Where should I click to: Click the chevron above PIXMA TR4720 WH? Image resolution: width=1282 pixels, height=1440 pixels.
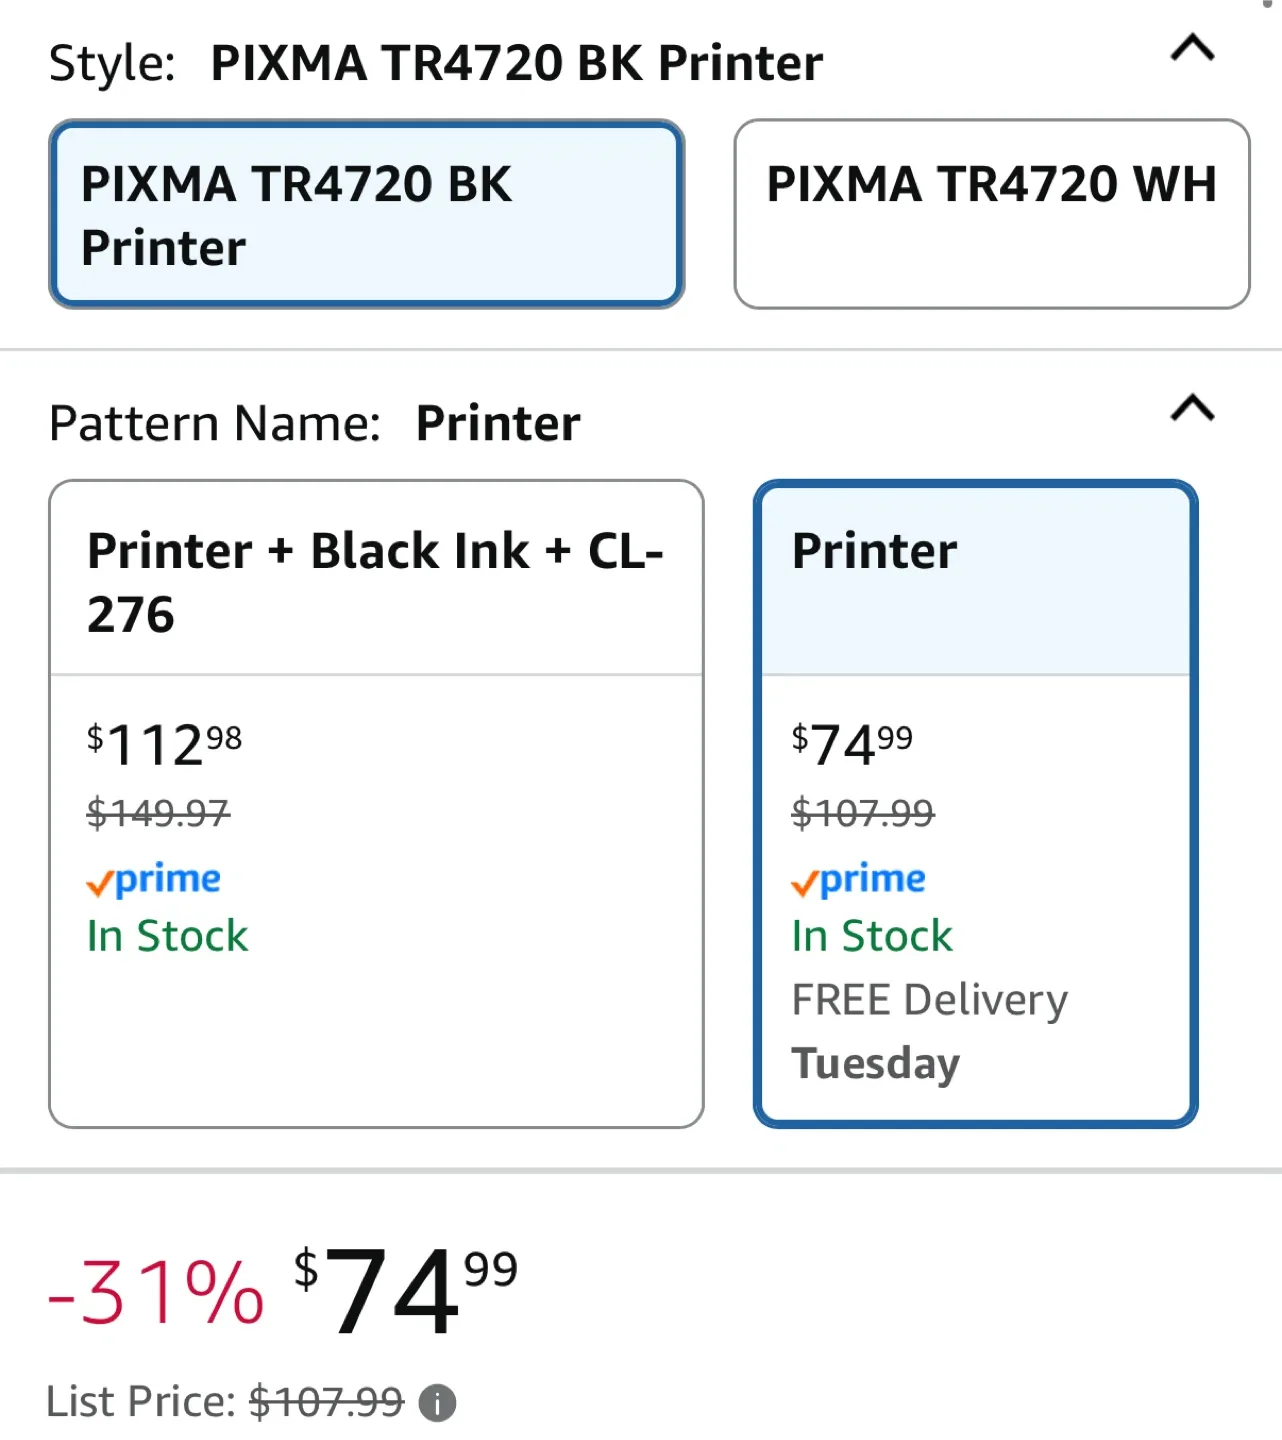click(1192, 50)
